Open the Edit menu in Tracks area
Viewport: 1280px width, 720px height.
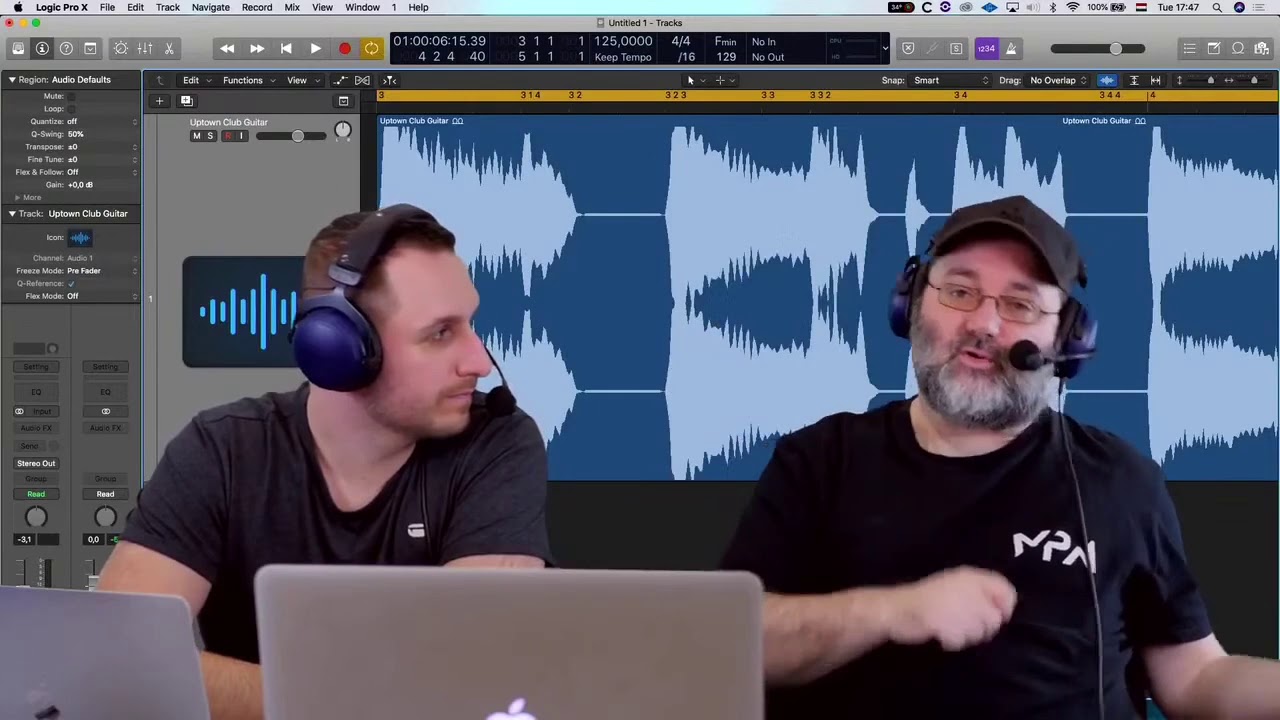point(195,80)
